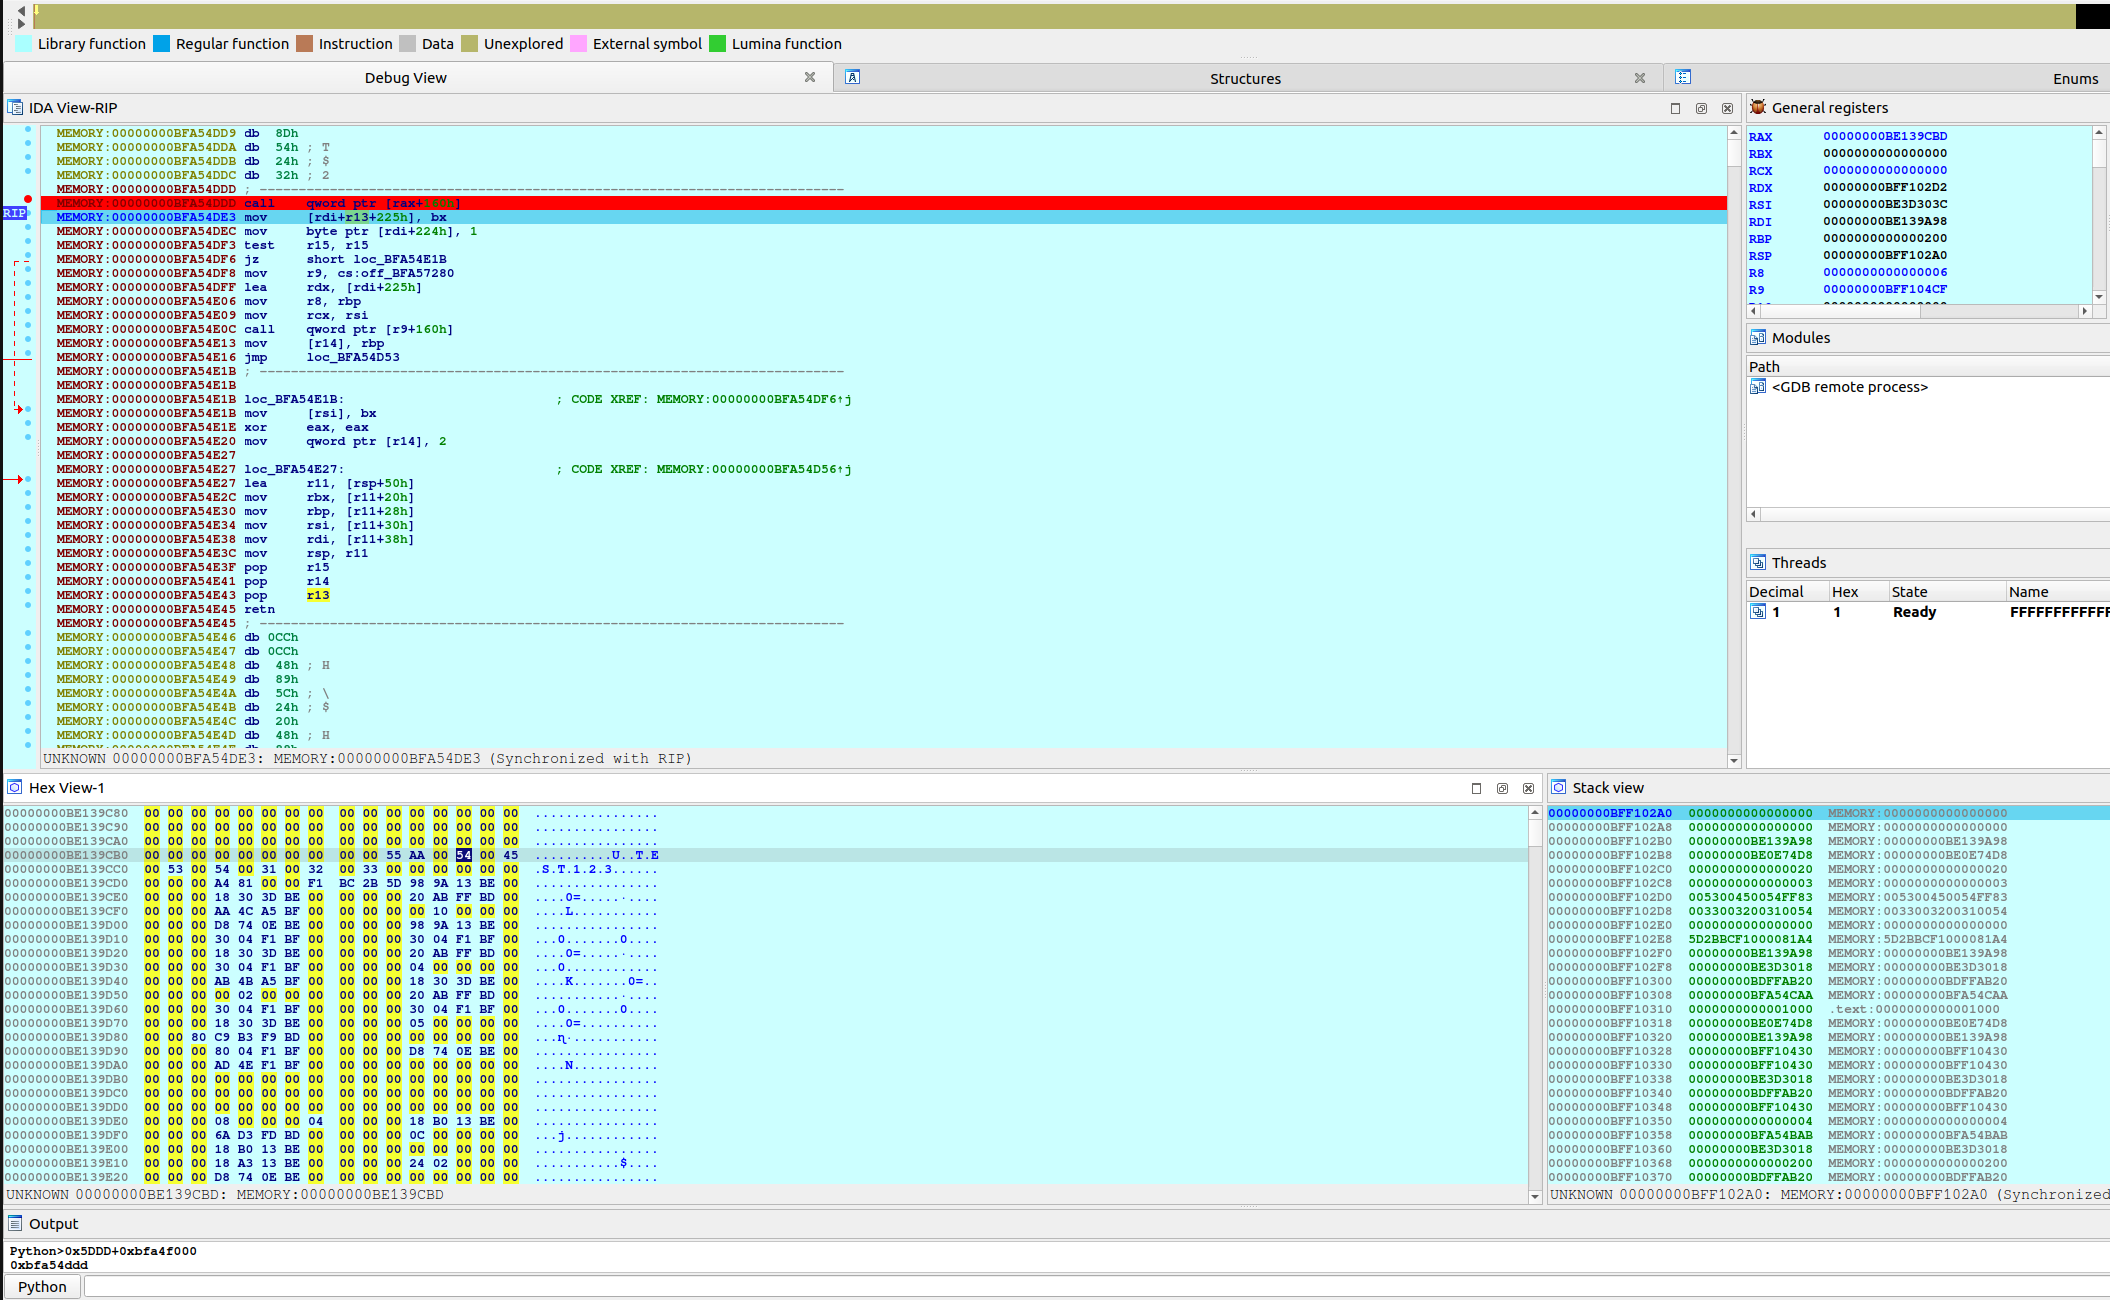Image resolution: width=2110 pixels, height=1300 pixels.
Task: Click the Enums tab icon
Action: [x=1683, y=77]
